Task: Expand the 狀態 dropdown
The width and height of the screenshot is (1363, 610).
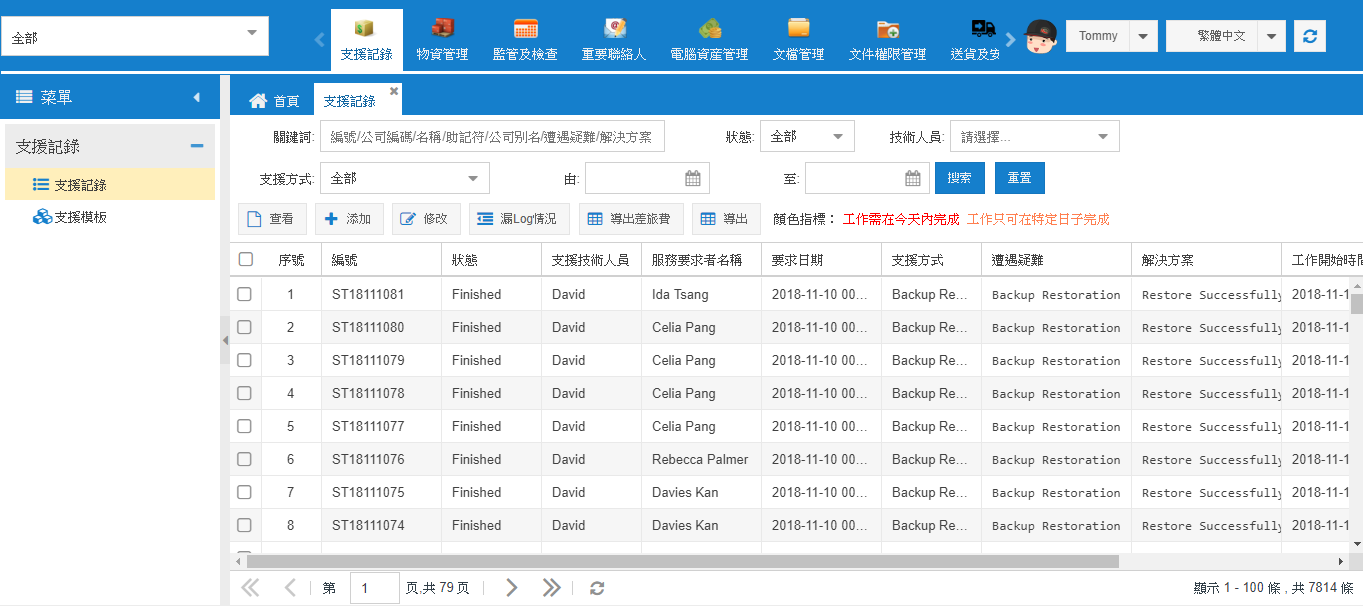Action: point(807,136)
